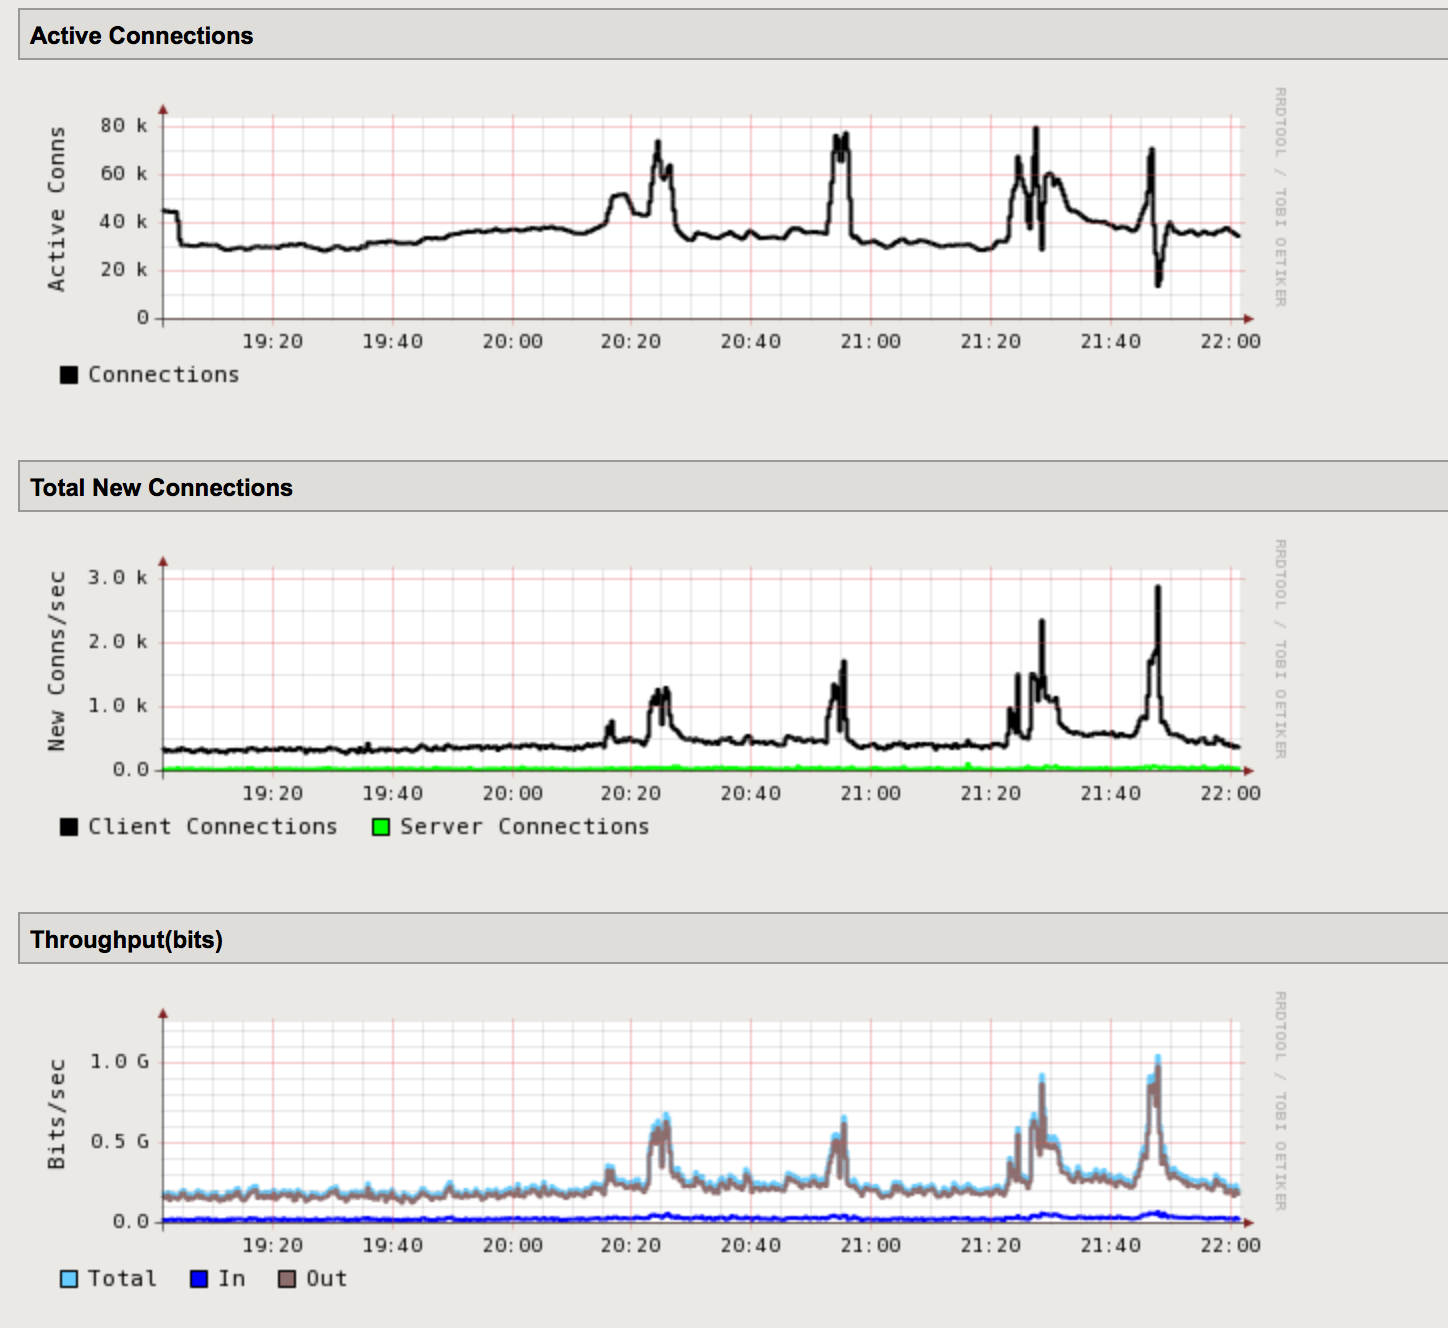Screen dimensions: 1448x1328
Task: Select the green Server Connections legend square
Action: coord(381,826)
